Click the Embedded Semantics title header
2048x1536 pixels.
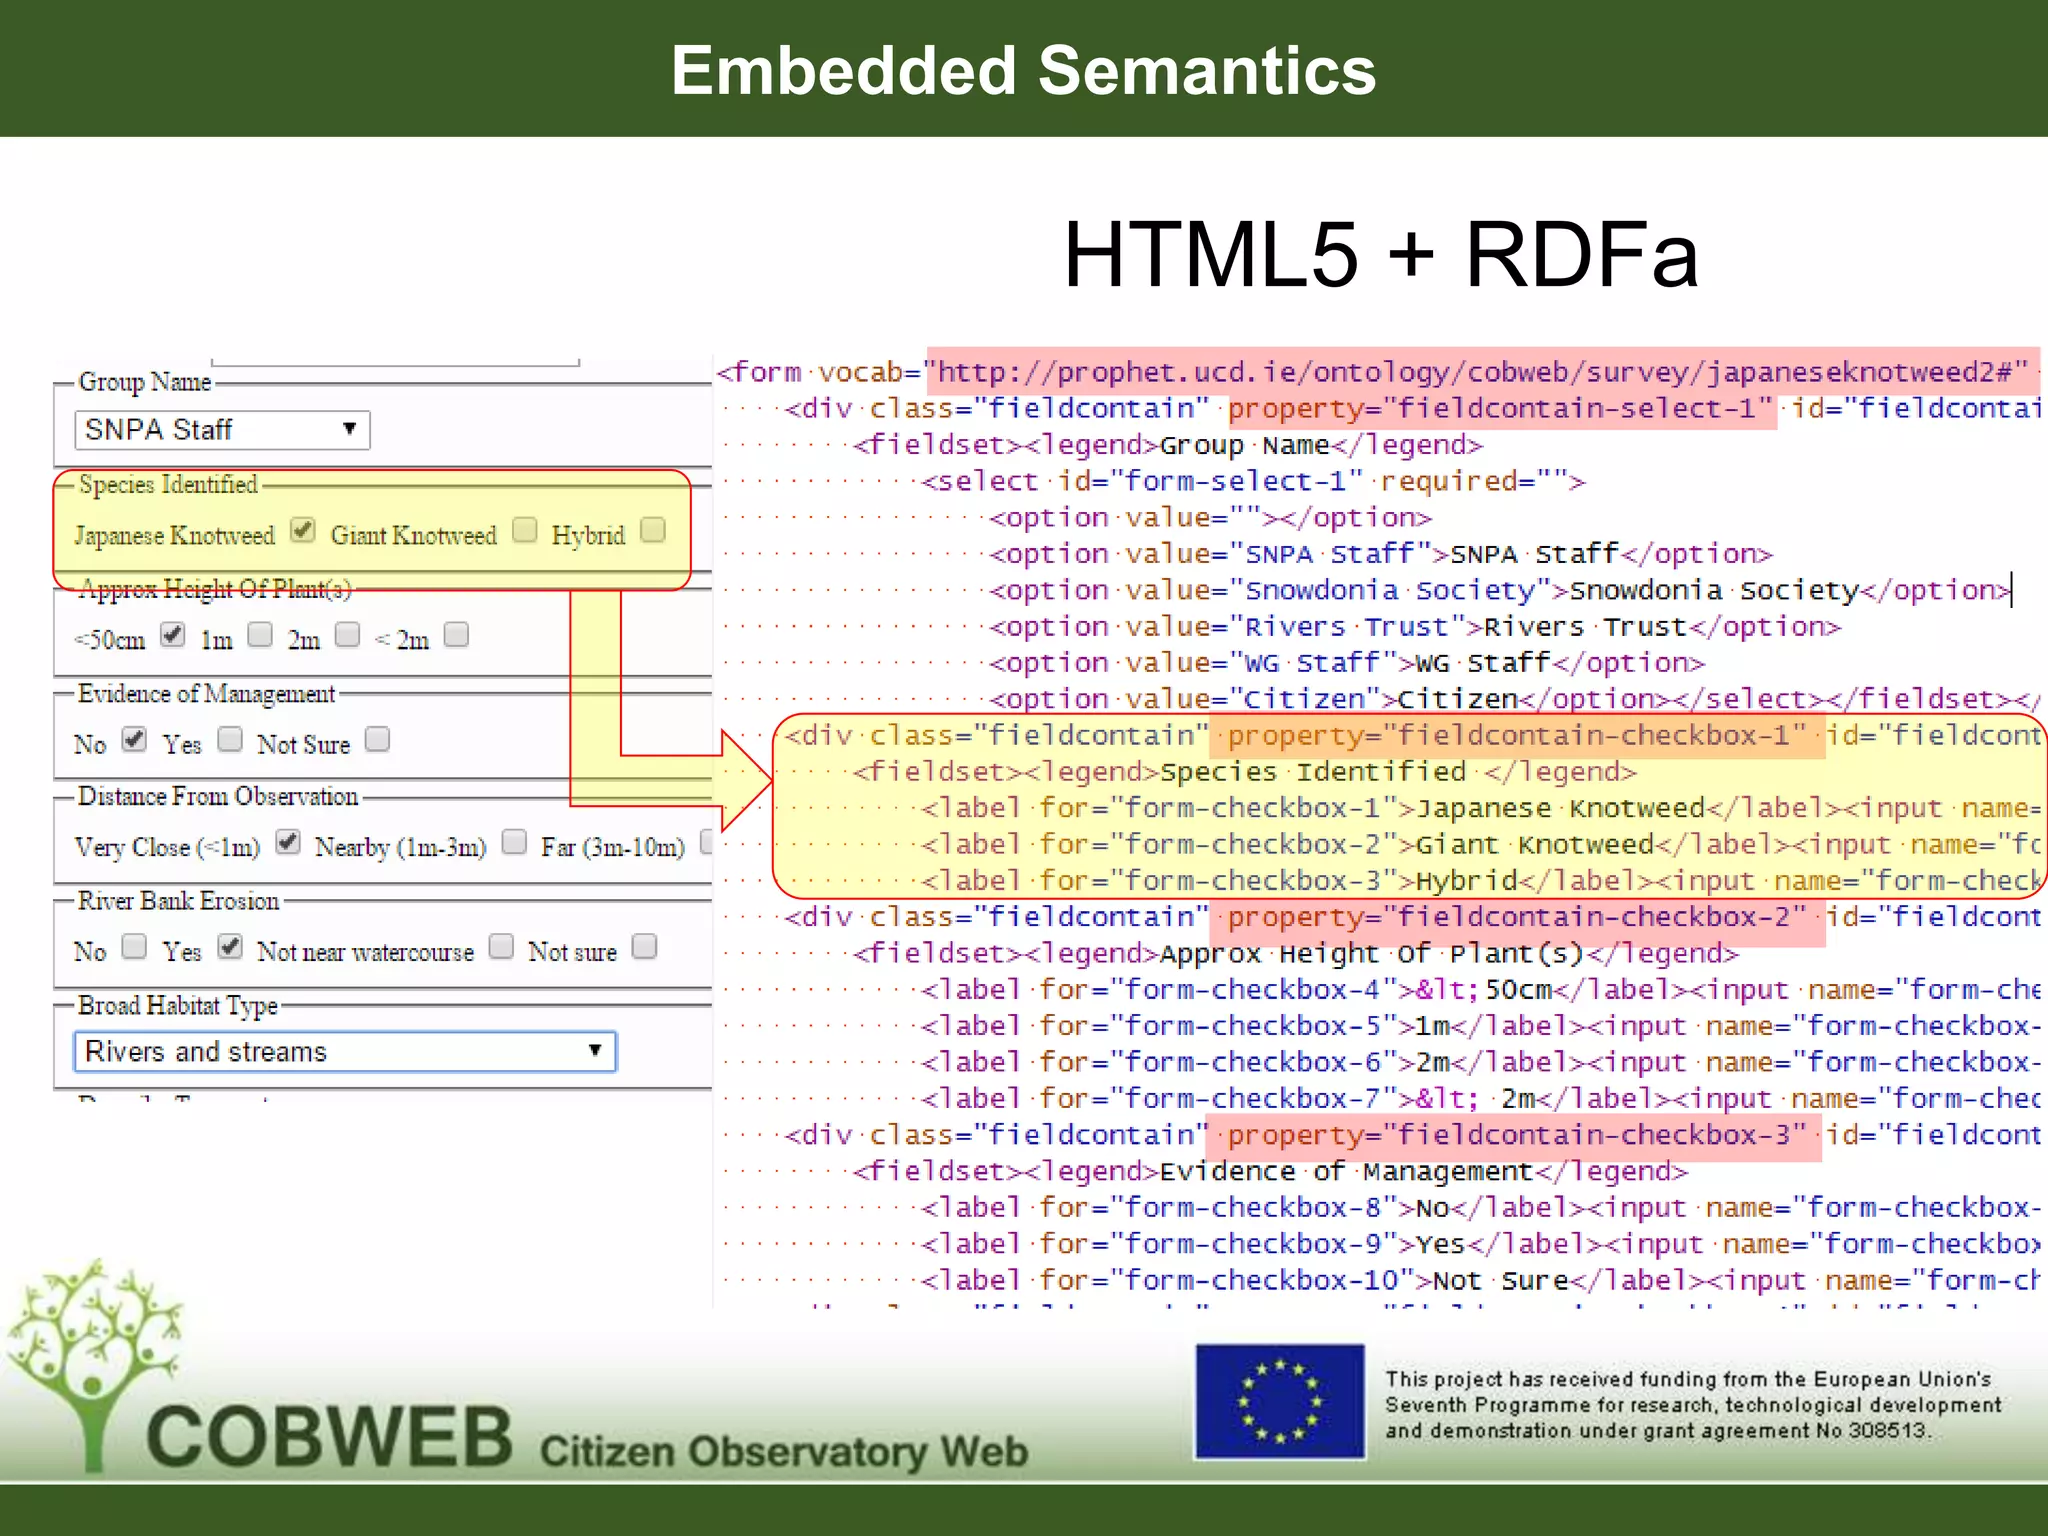click(x=1023, y=70)
